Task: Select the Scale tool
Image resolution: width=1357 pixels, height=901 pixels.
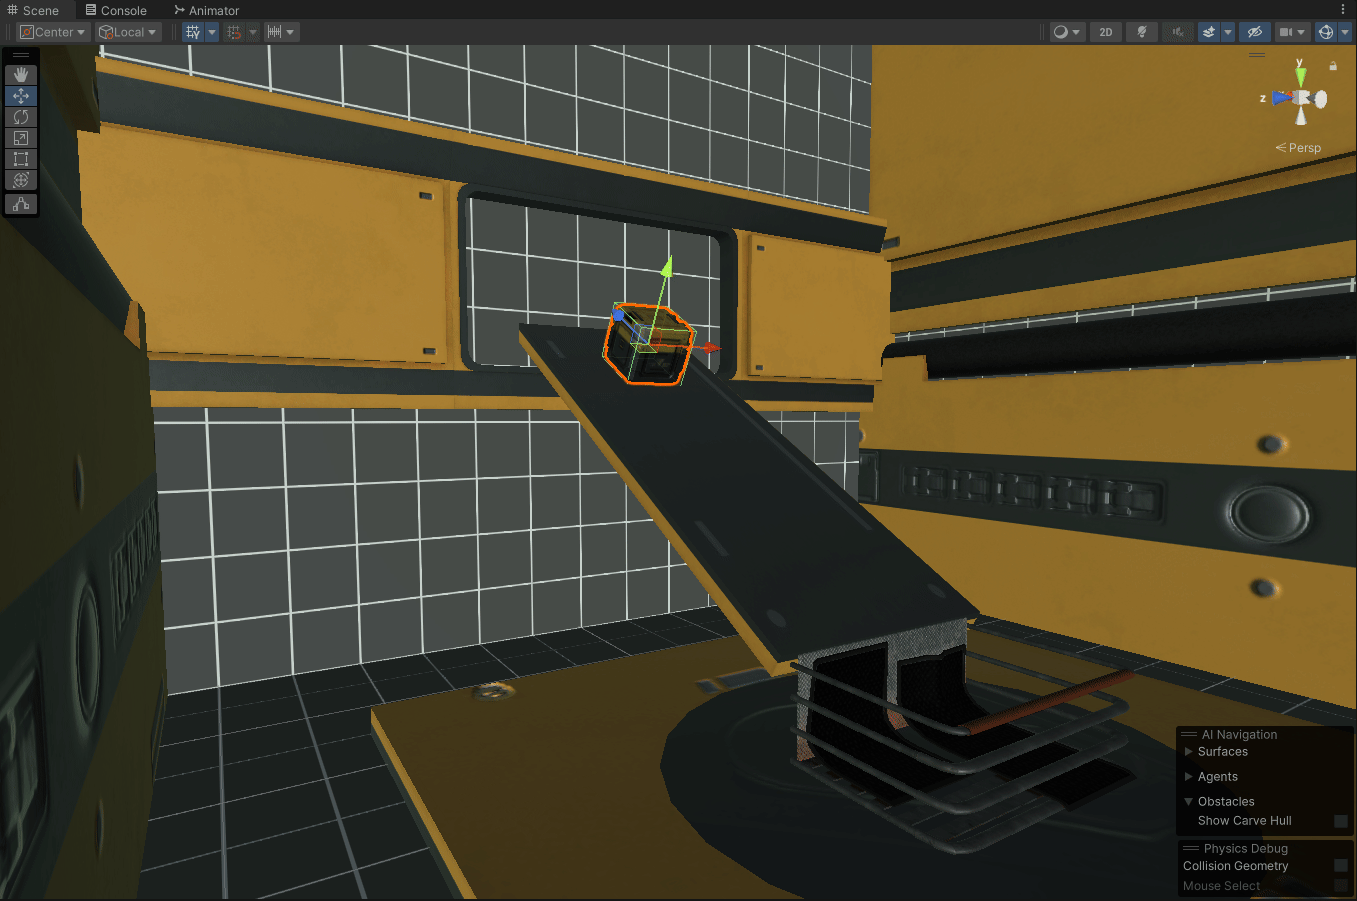Action: 21,138
